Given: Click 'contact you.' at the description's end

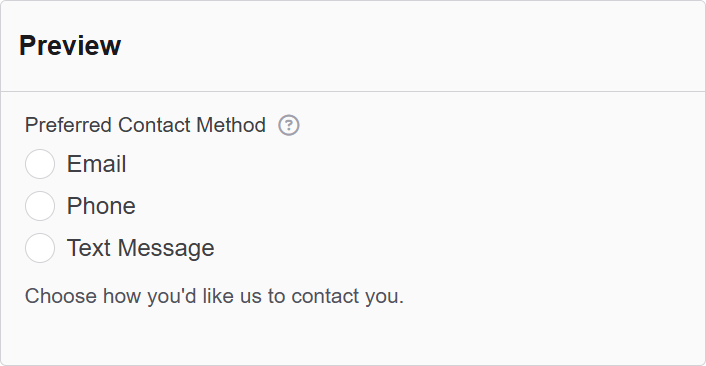Looking at the screenshot, I should tap(348, 296).
